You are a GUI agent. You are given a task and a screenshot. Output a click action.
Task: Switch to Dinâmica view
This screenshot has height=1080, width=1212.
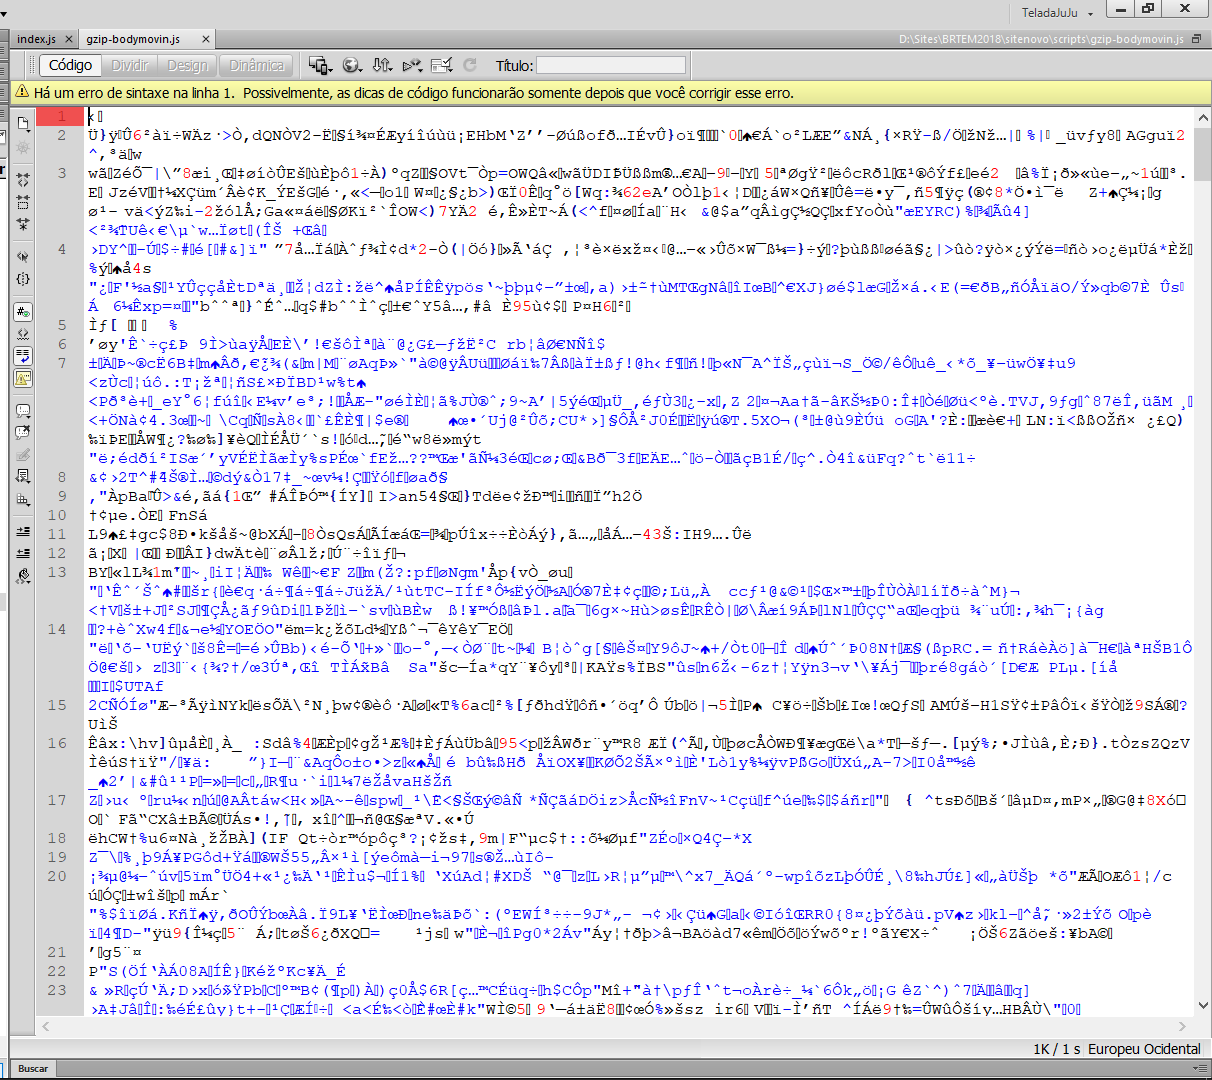point(256,65)
